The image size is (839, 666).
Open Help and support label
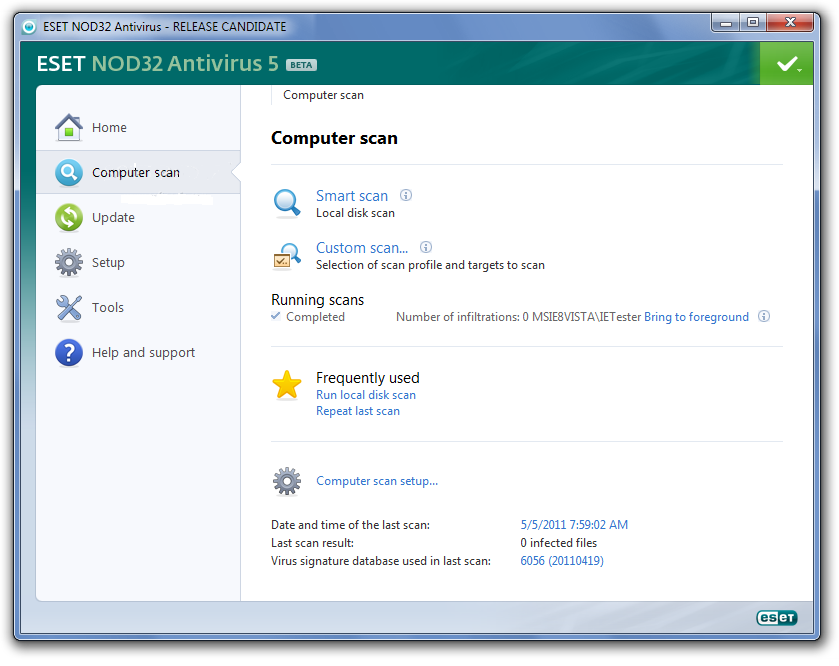point(143,353)
